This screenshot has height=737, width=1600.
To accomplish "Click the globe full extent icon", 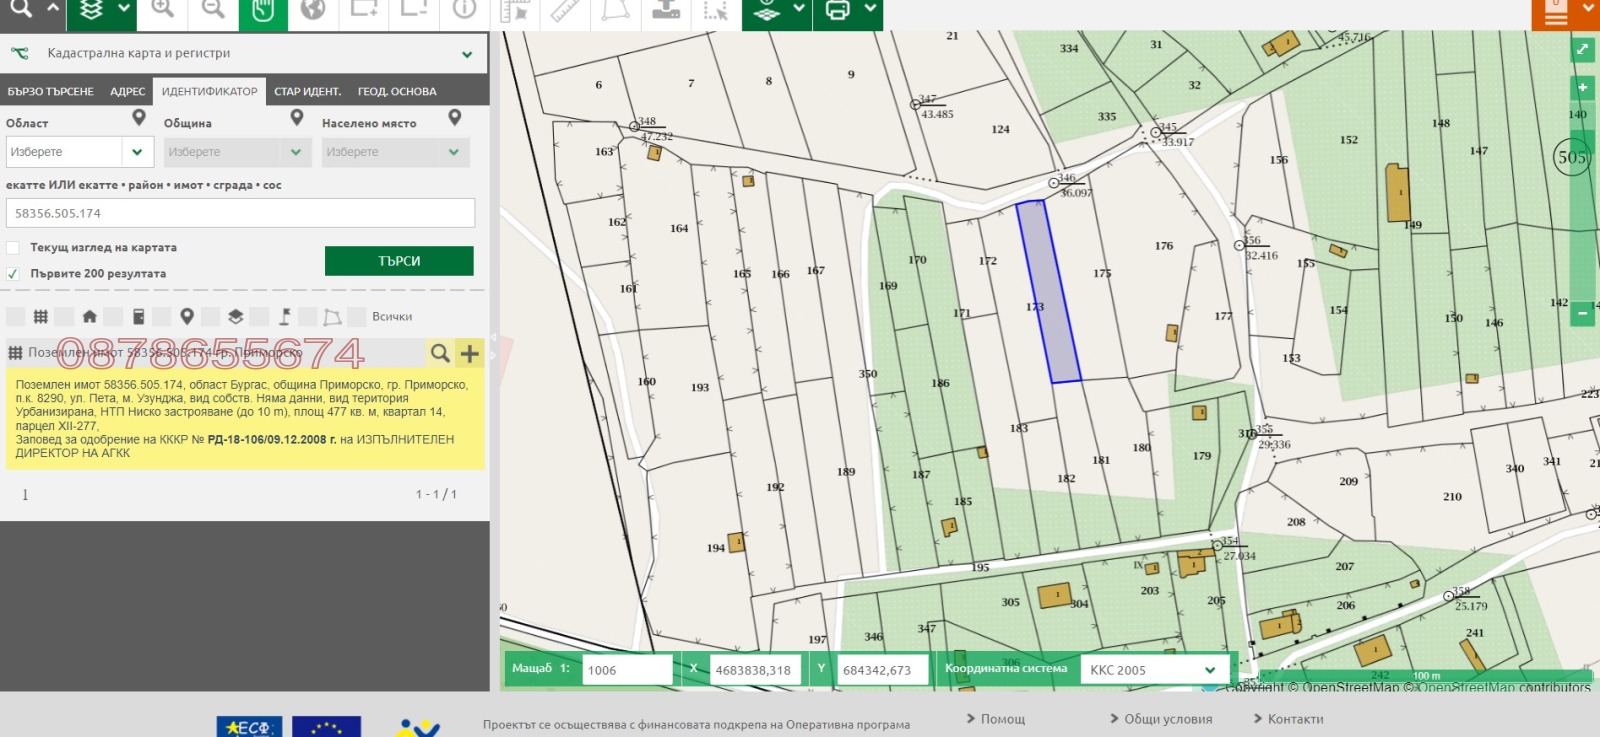I will coord(313,11).
